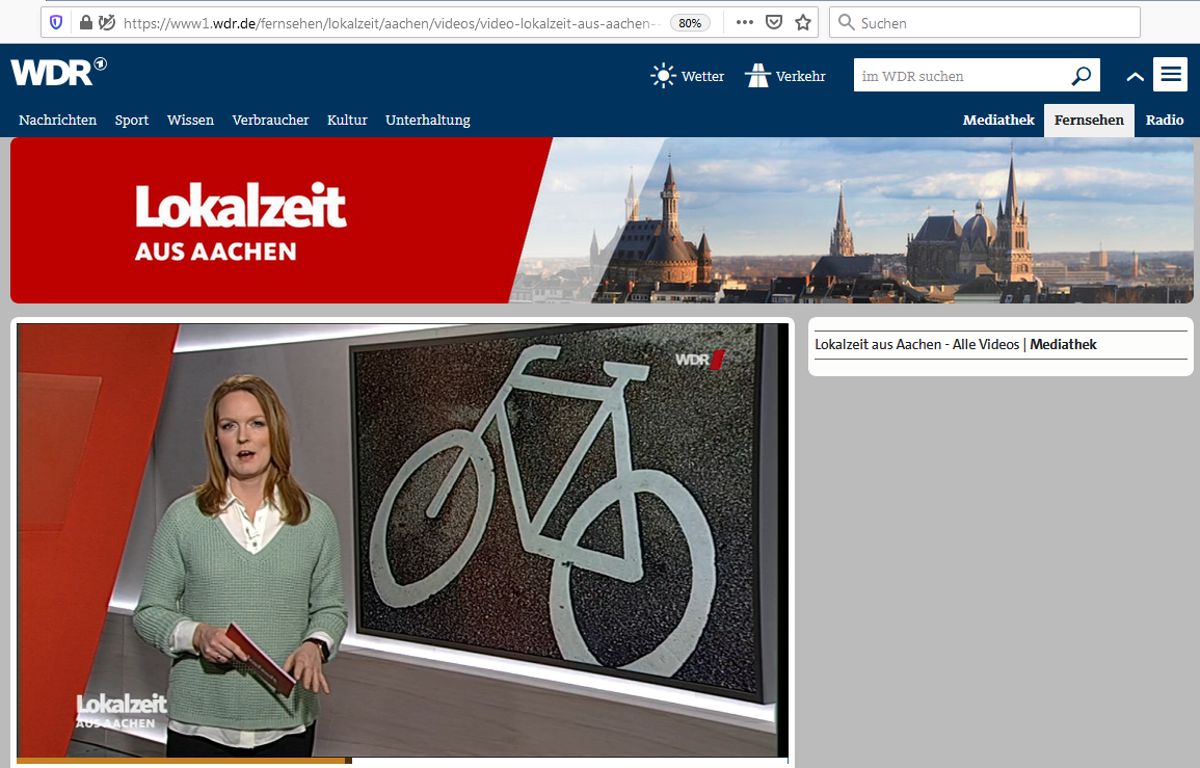The width and height of the screenshot is (1200, 768).
Task: Bookmark this page with the star
Action: coord(803,22)
